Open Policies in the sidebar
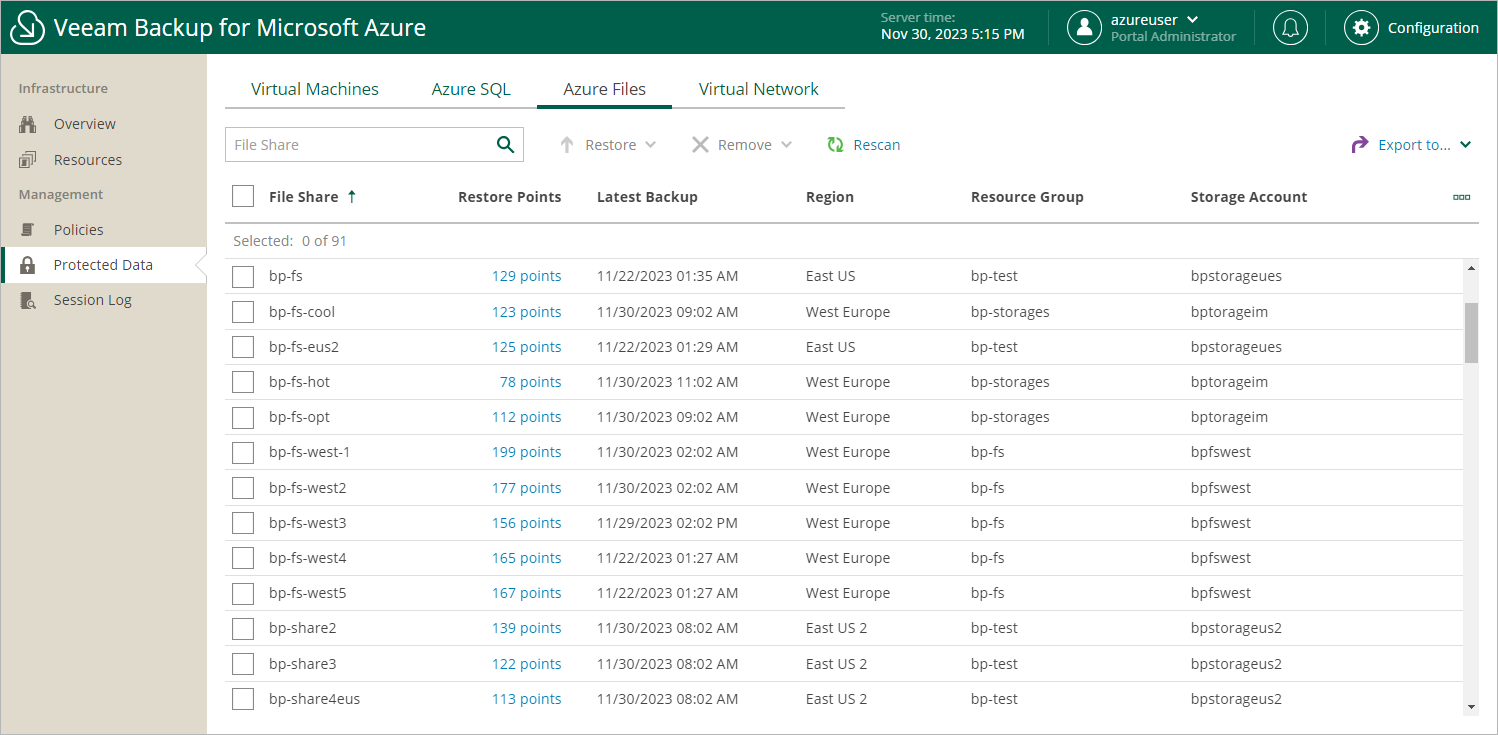Screen dimensions: 1498x735 79,230
